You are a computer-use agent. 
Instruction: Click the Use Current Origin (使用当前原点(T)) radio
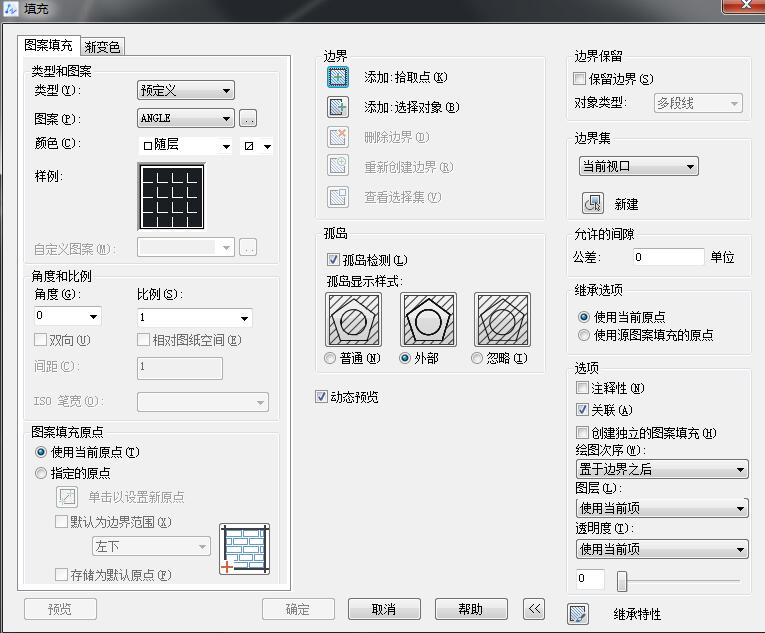coord(41,452)
